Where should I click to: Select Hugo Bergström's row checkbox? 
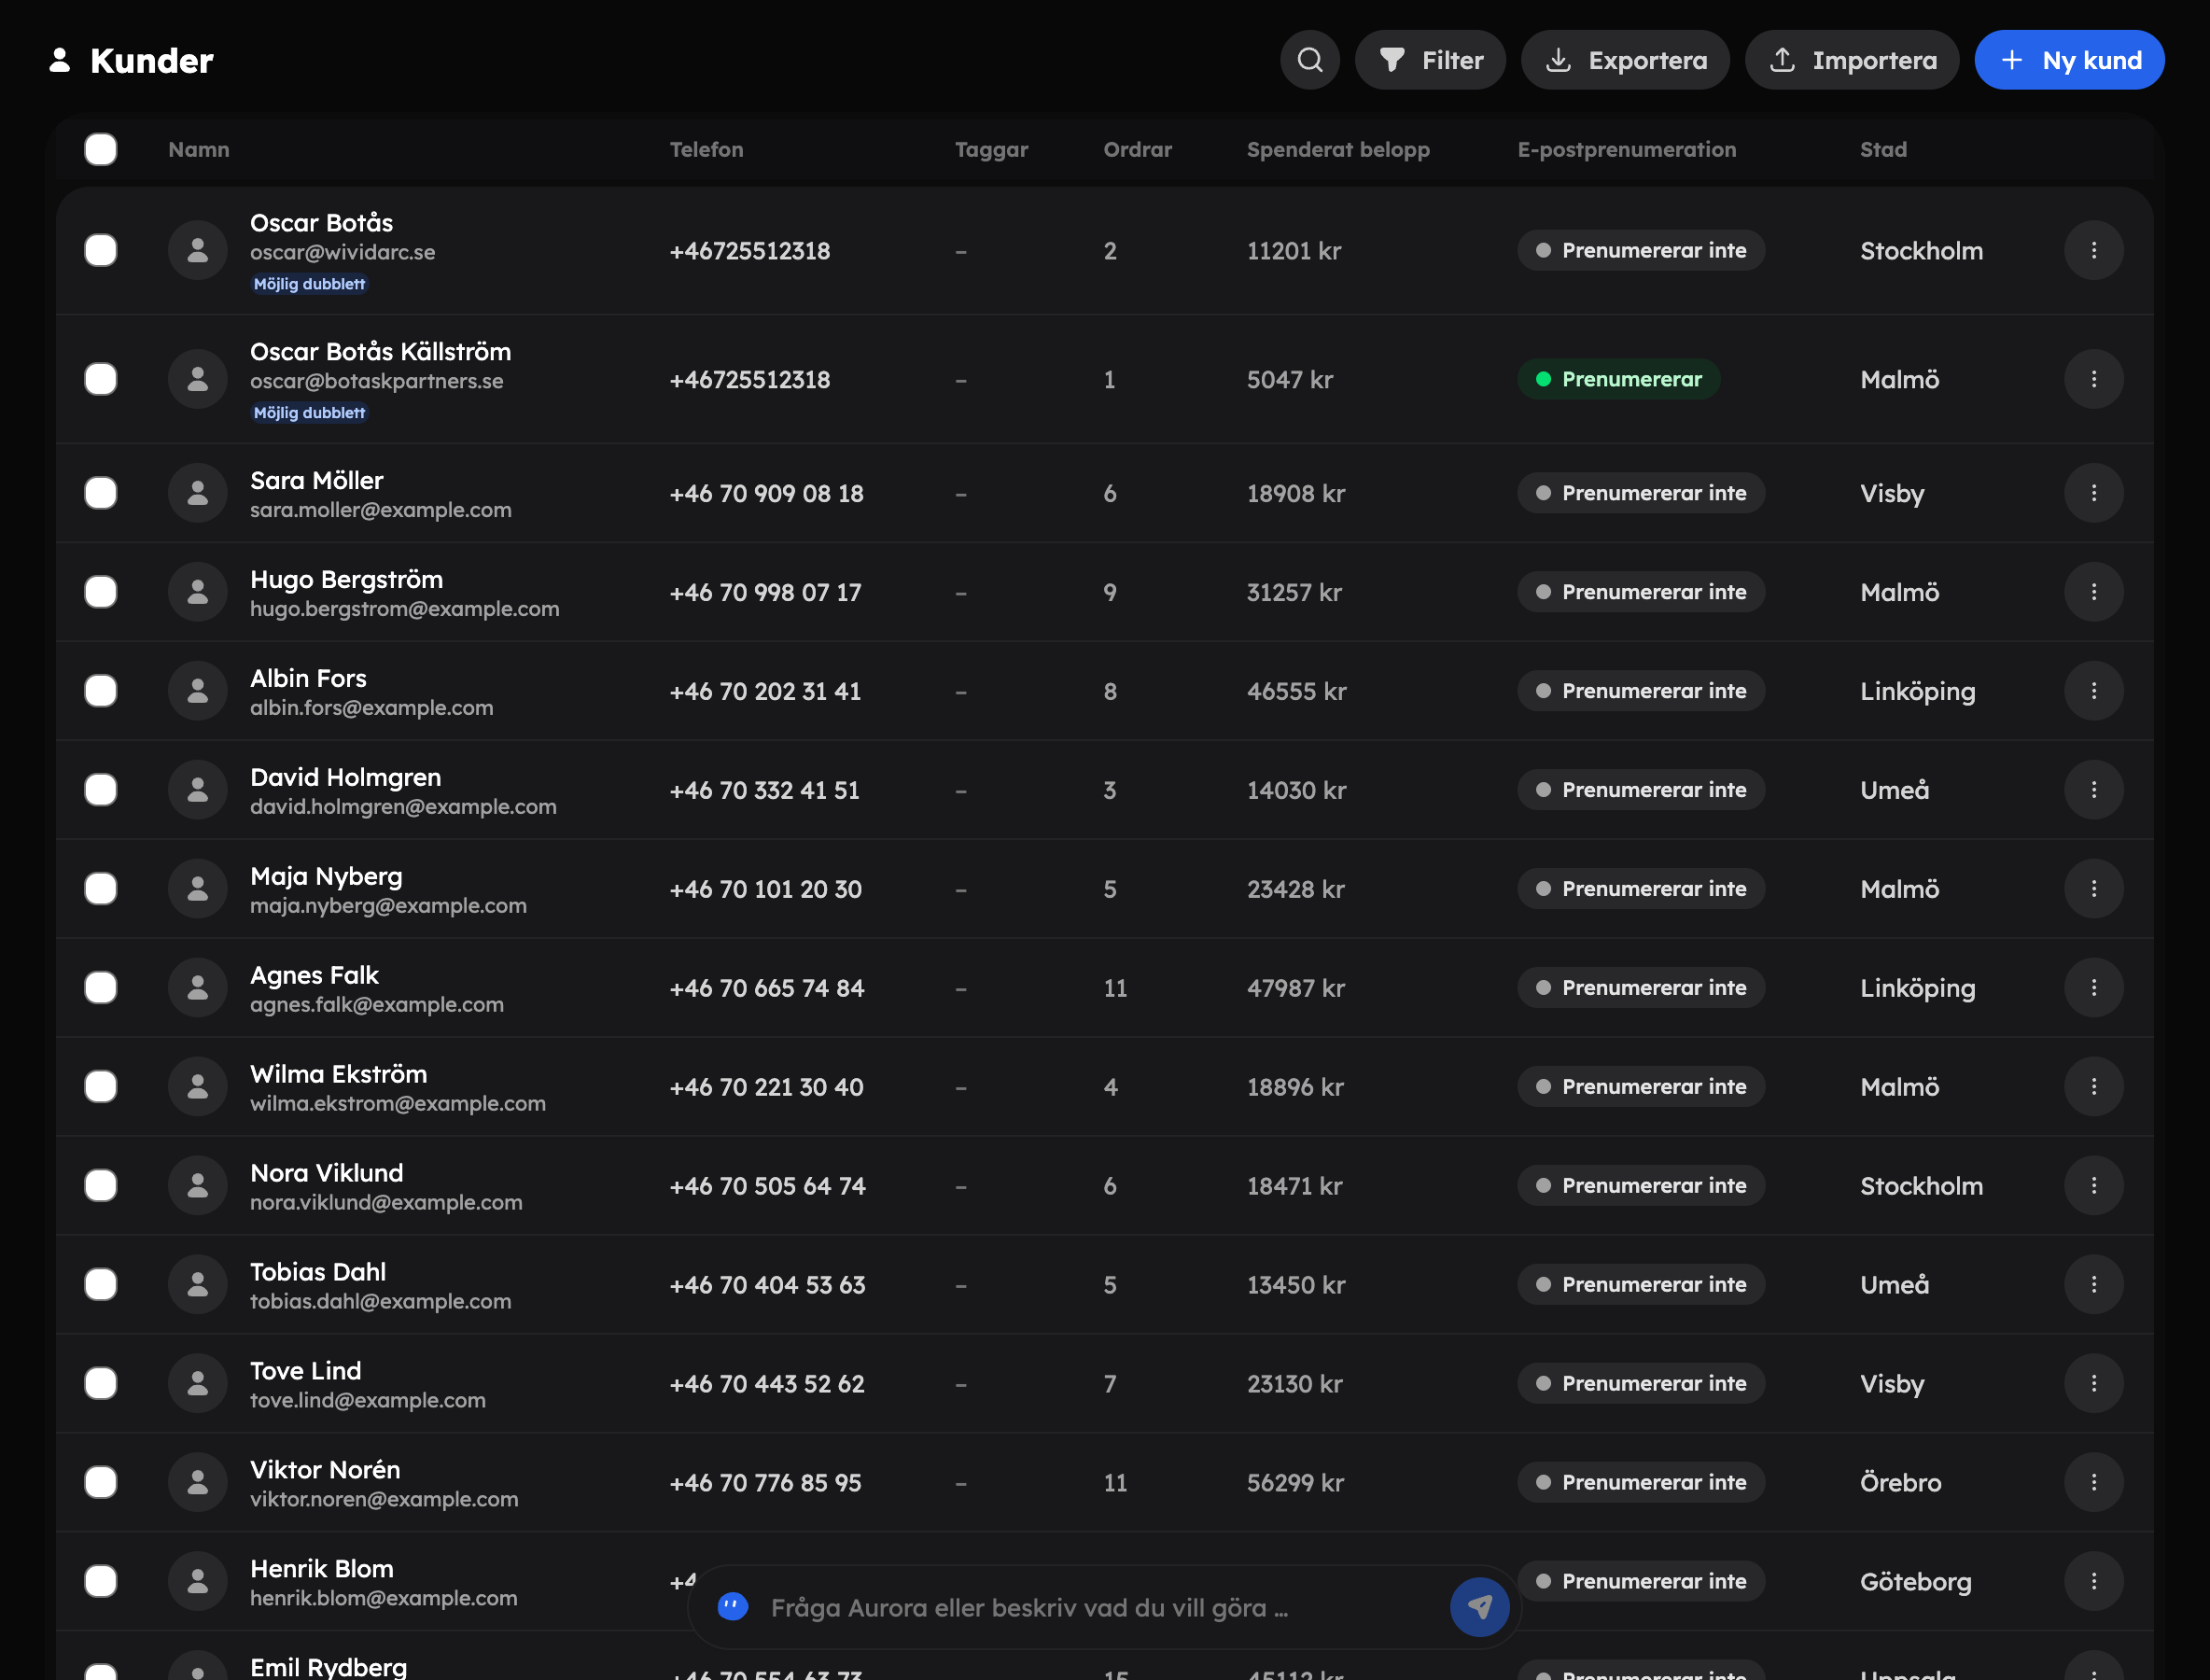[x=101, y=592]
